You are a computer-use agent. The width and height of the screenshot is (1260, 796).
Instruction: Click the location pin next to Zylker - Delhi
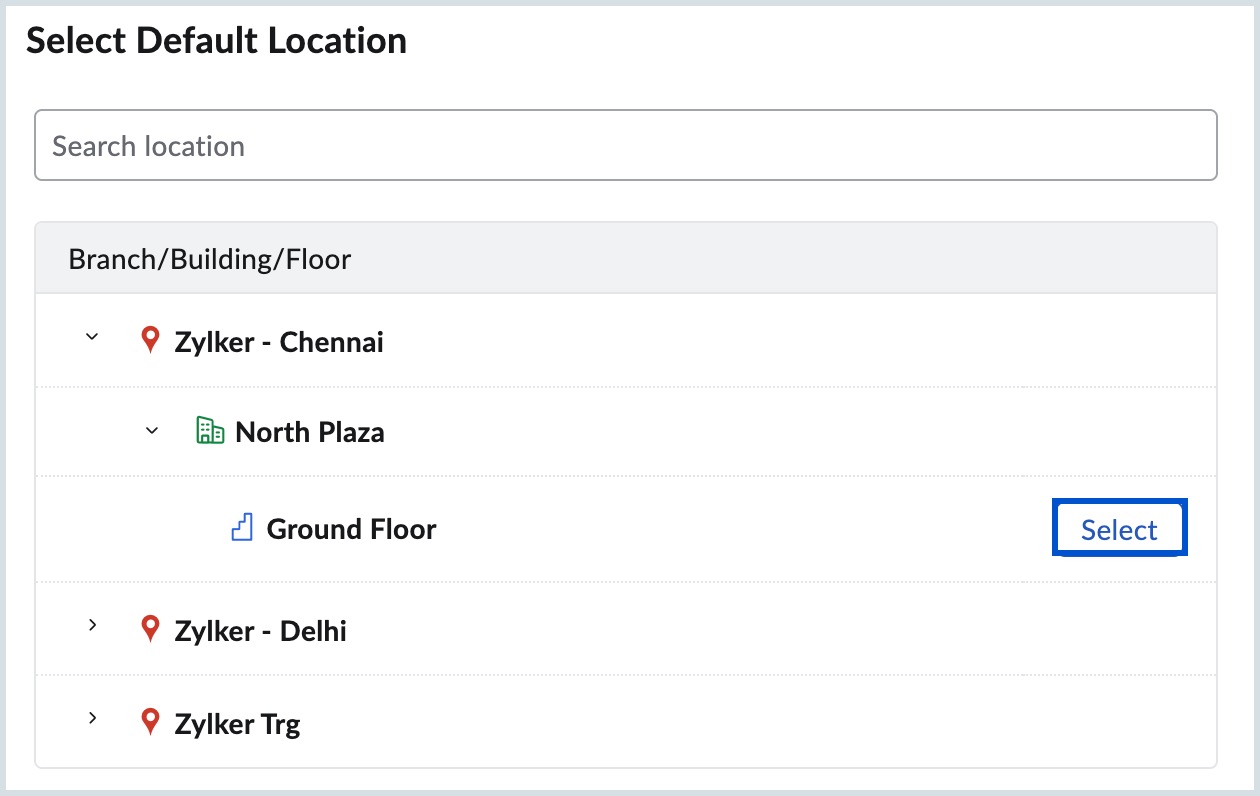pos(150,629)
